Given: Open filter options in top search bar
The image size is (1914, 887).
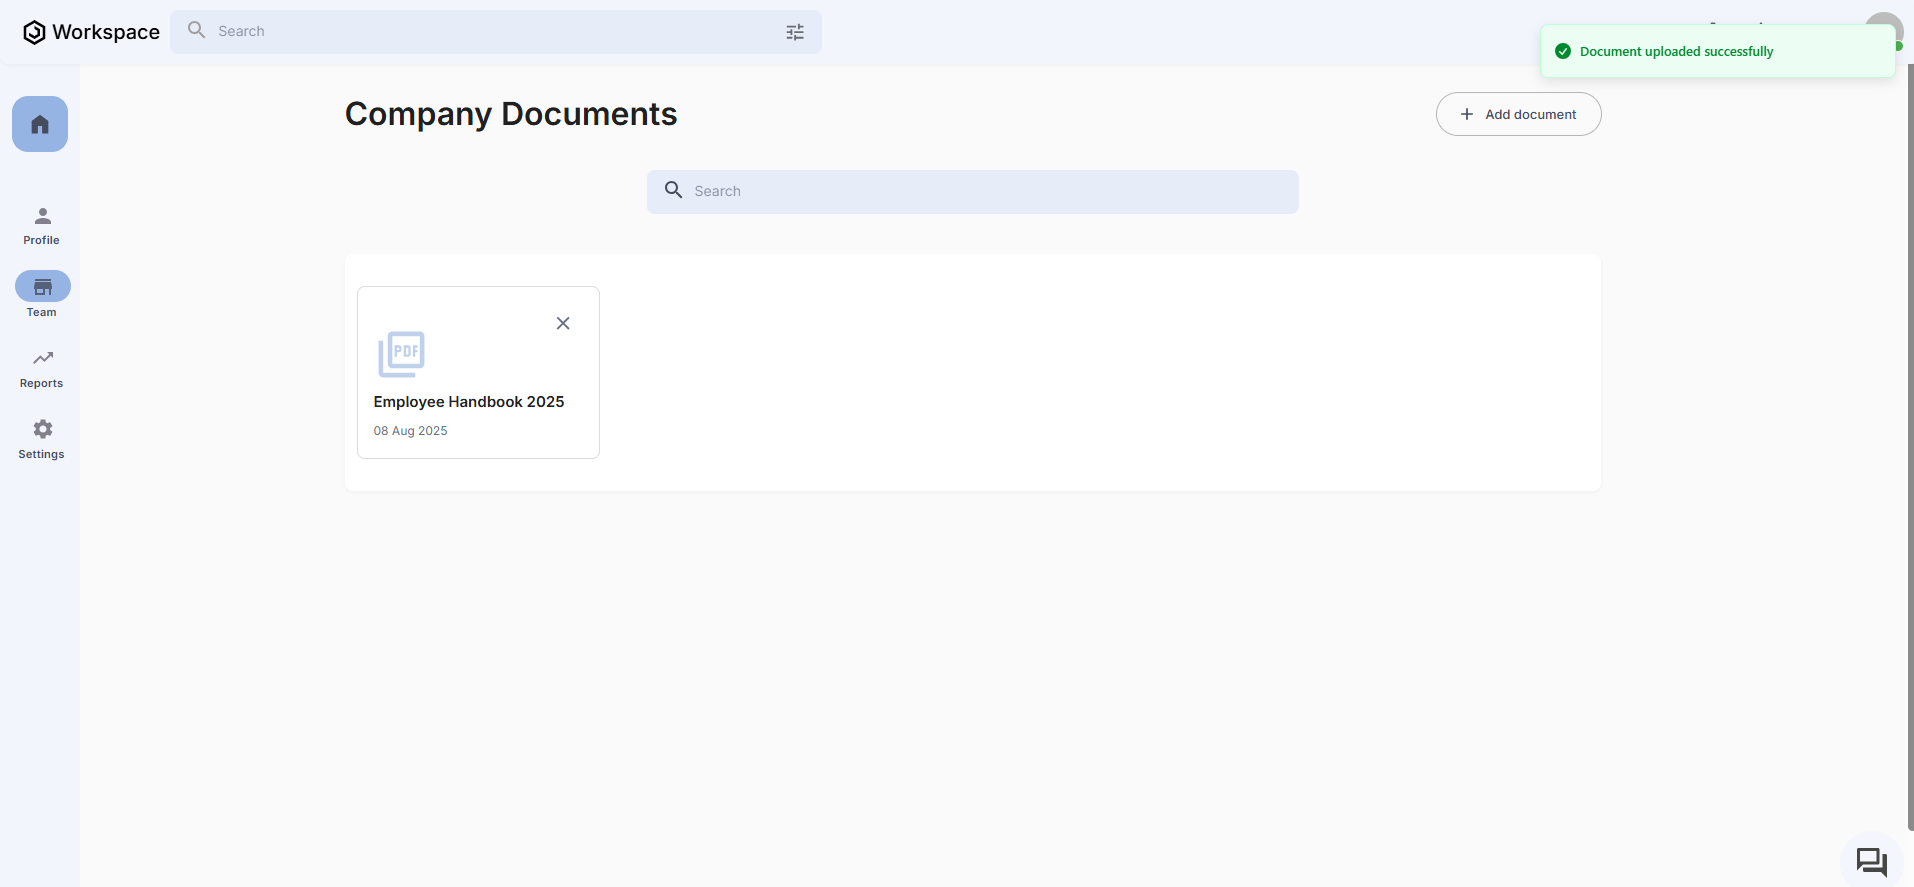Looking at the screenshot, I should pyautogui.click(x=795, y=32).
